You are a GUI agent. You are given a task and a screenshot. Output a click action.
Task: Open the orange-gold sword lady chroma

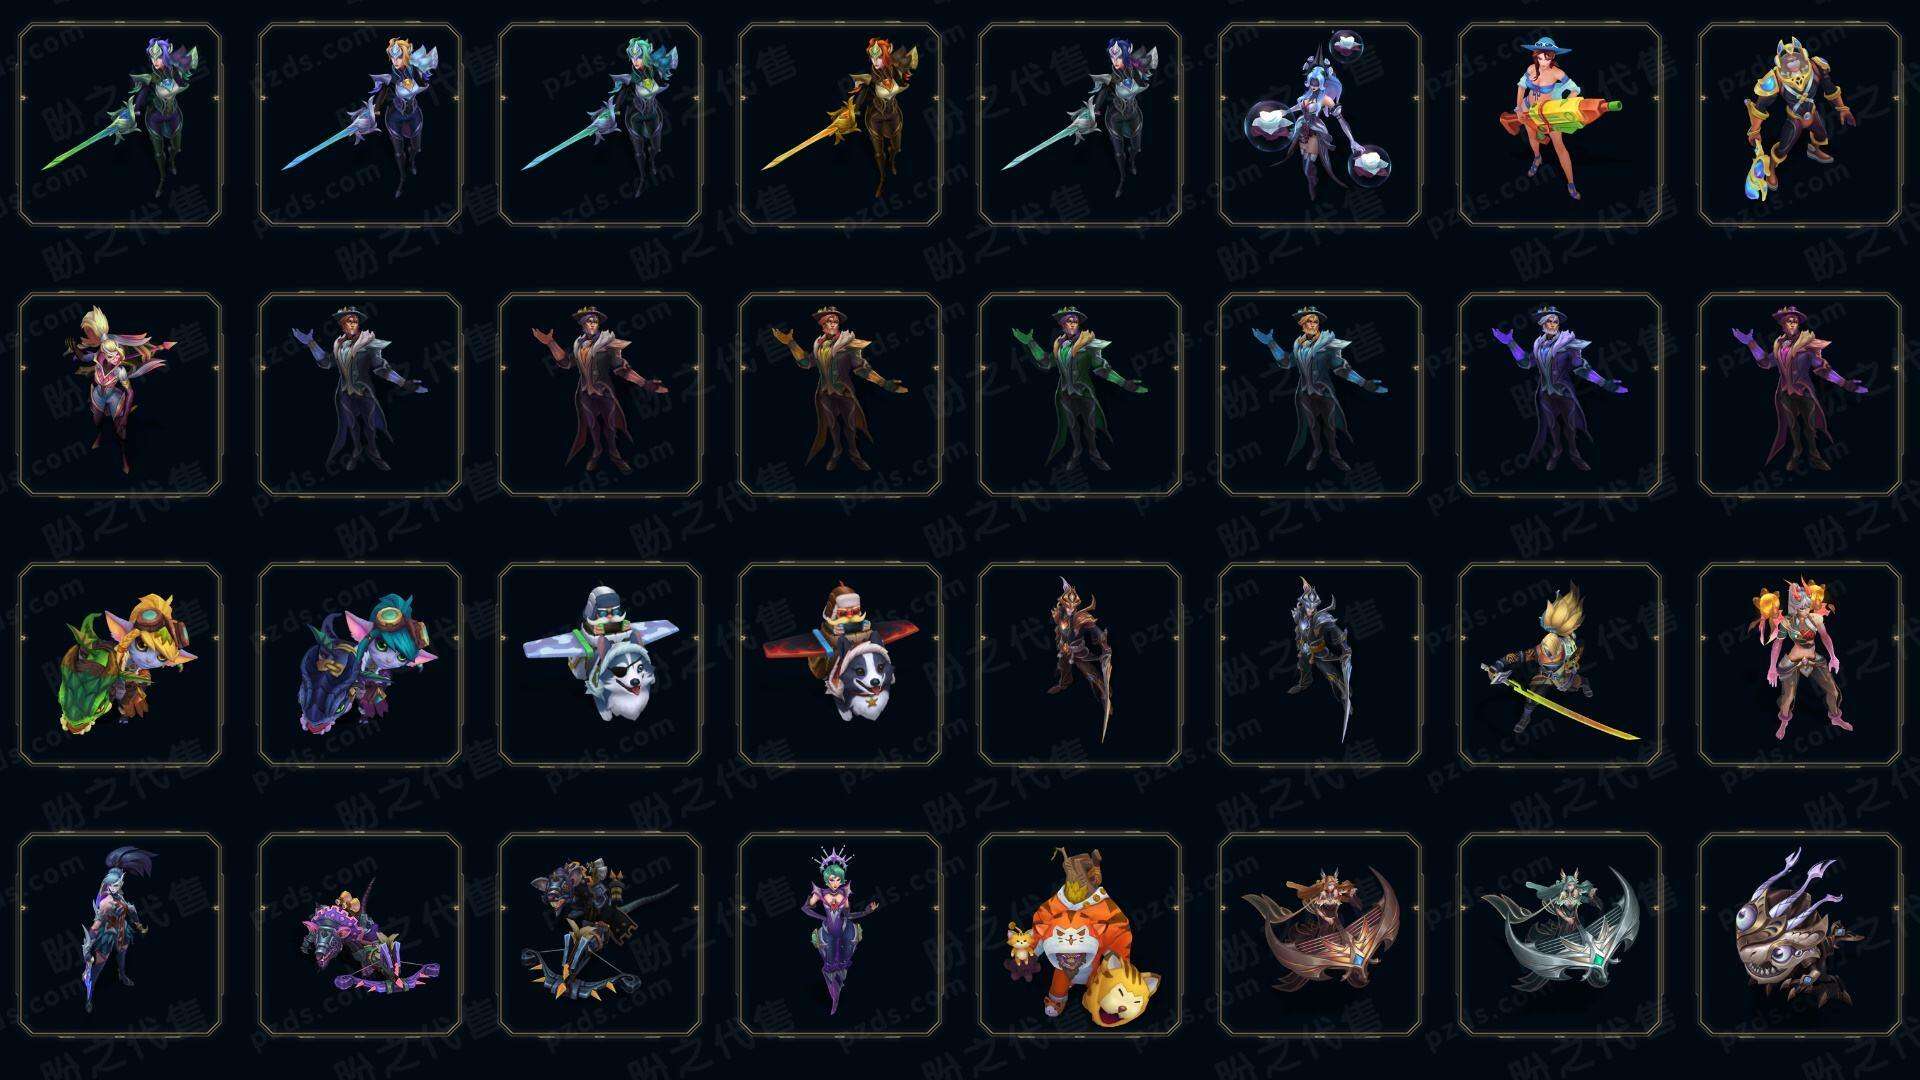(x=840, y=125)
